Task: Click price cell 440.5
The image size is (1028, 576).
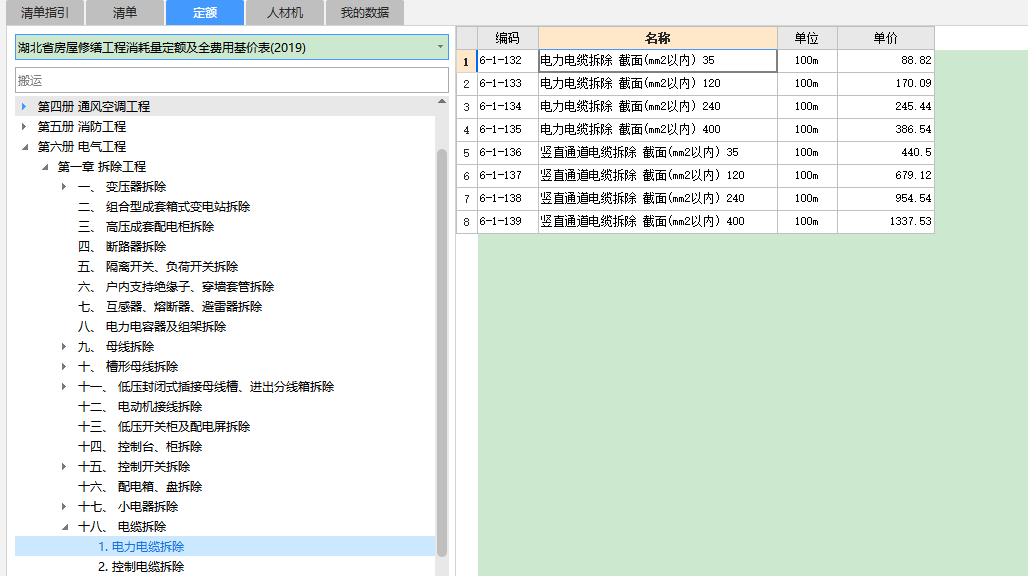Action: (886, 153)
